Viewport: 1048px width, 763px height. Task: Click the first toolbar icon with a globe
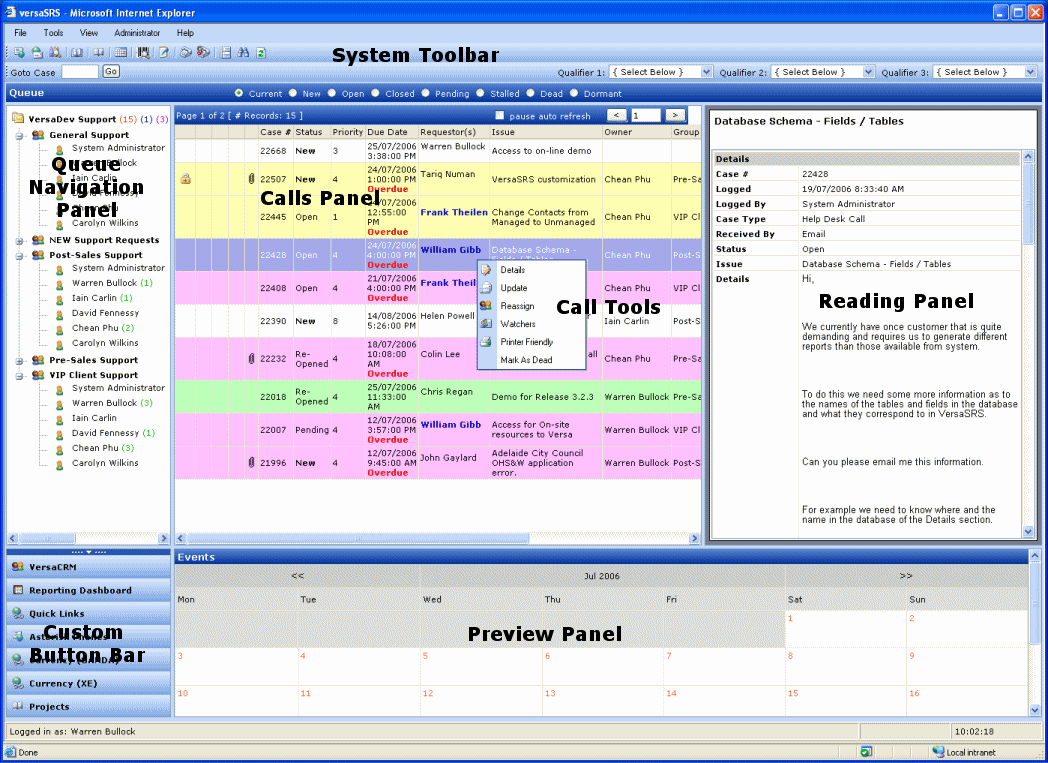coord(19,52)
